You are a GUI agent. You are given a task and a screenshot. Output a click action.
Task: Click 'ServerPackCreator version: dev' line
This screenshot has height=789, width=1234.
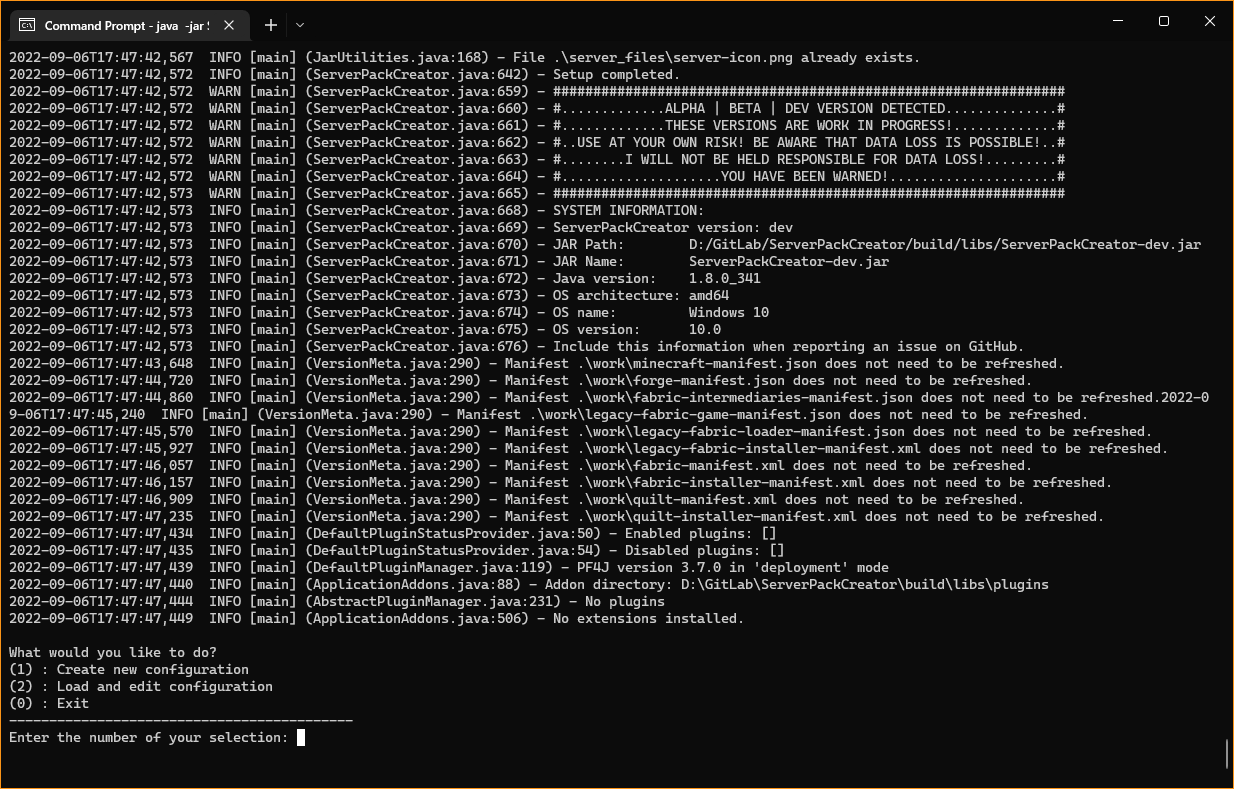click(x=401, y=228)
